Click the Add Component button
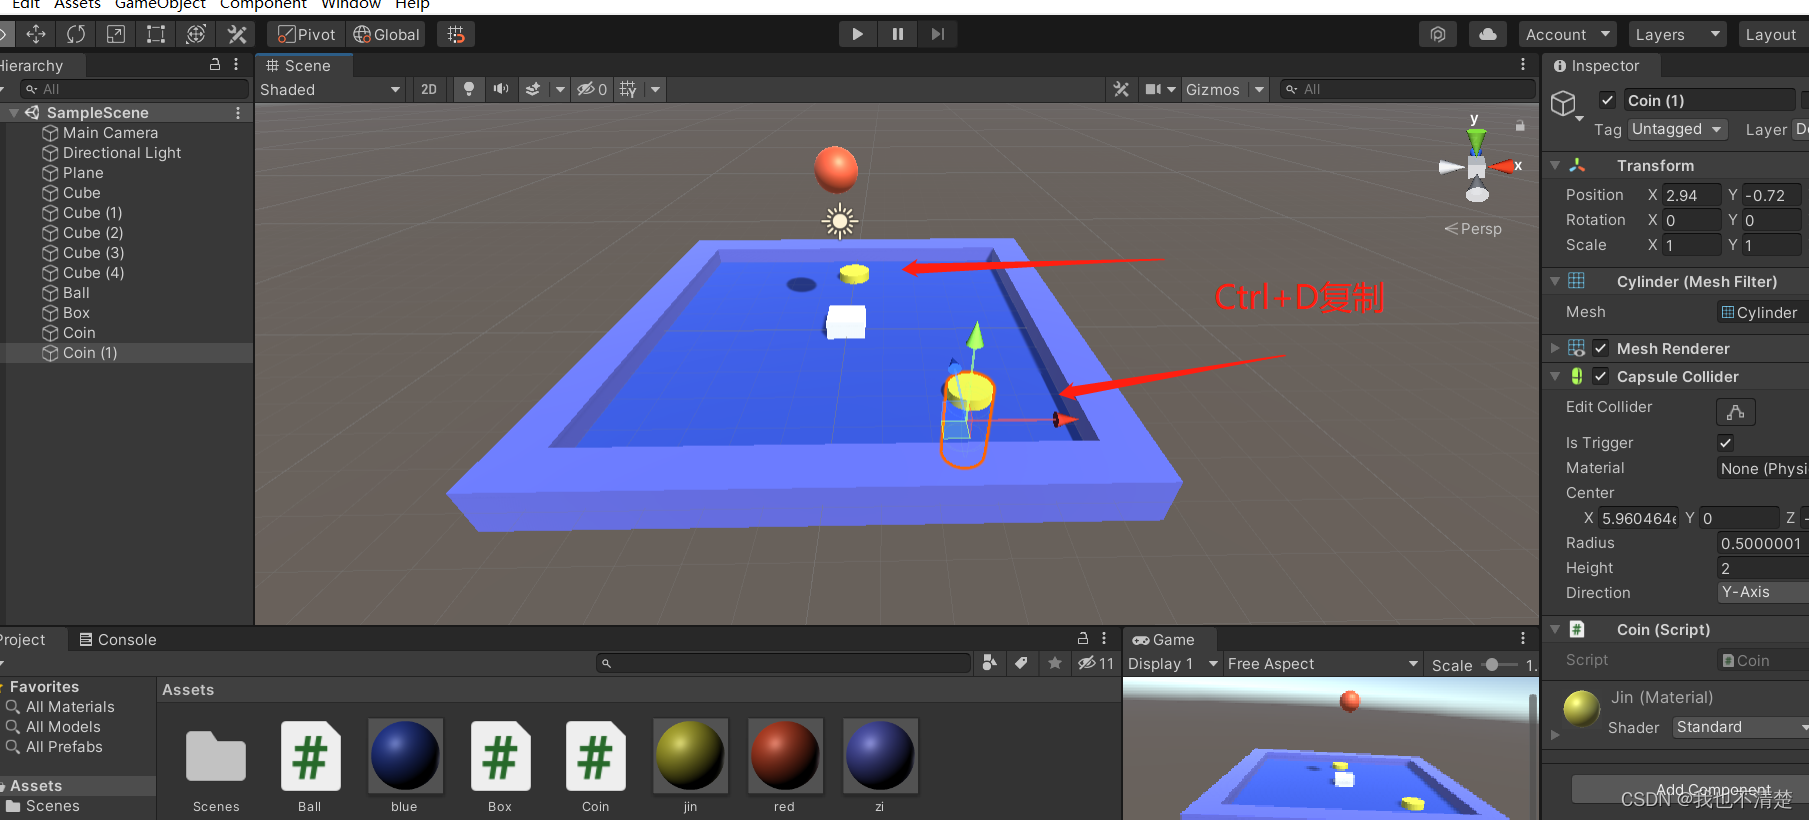Image resolution: width=1809 pixels, height=820 pixels. click(x=1690, y=789)
